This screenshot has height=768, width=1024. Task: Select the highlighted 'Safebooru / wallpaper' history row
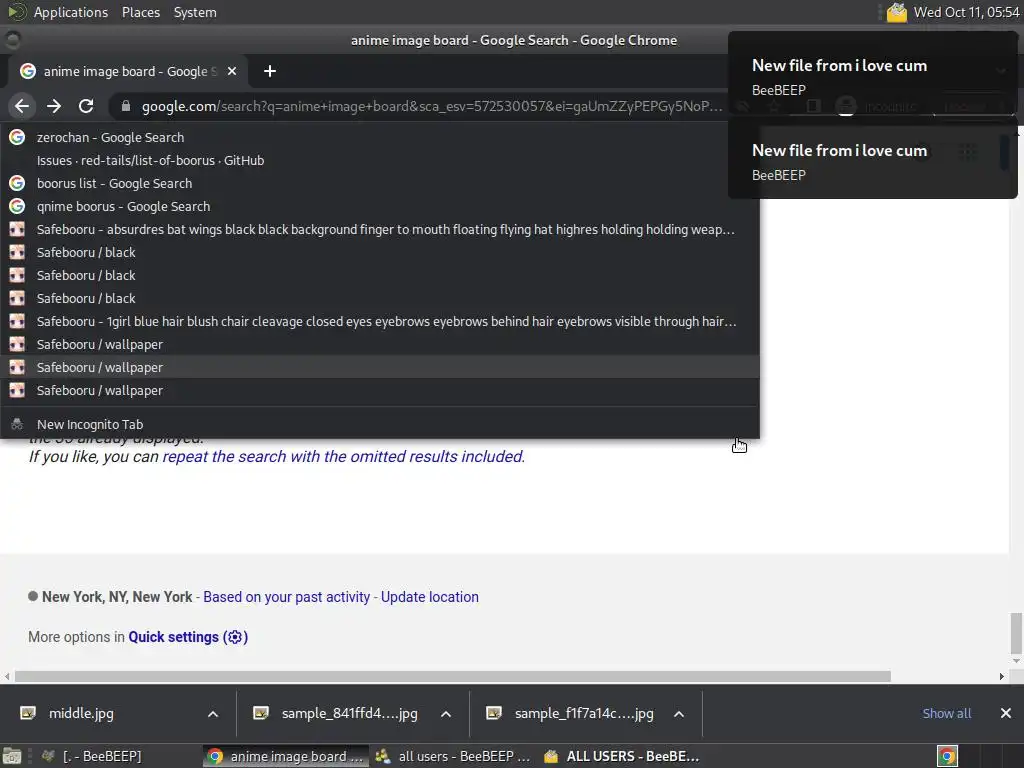(379, 367)
